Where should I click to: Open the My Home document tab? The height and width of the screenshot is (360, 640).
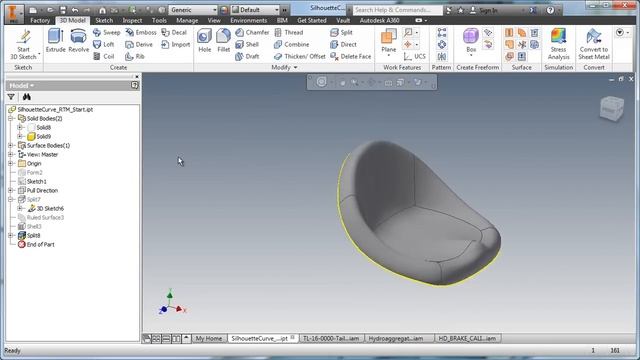(x=209, y=338)
